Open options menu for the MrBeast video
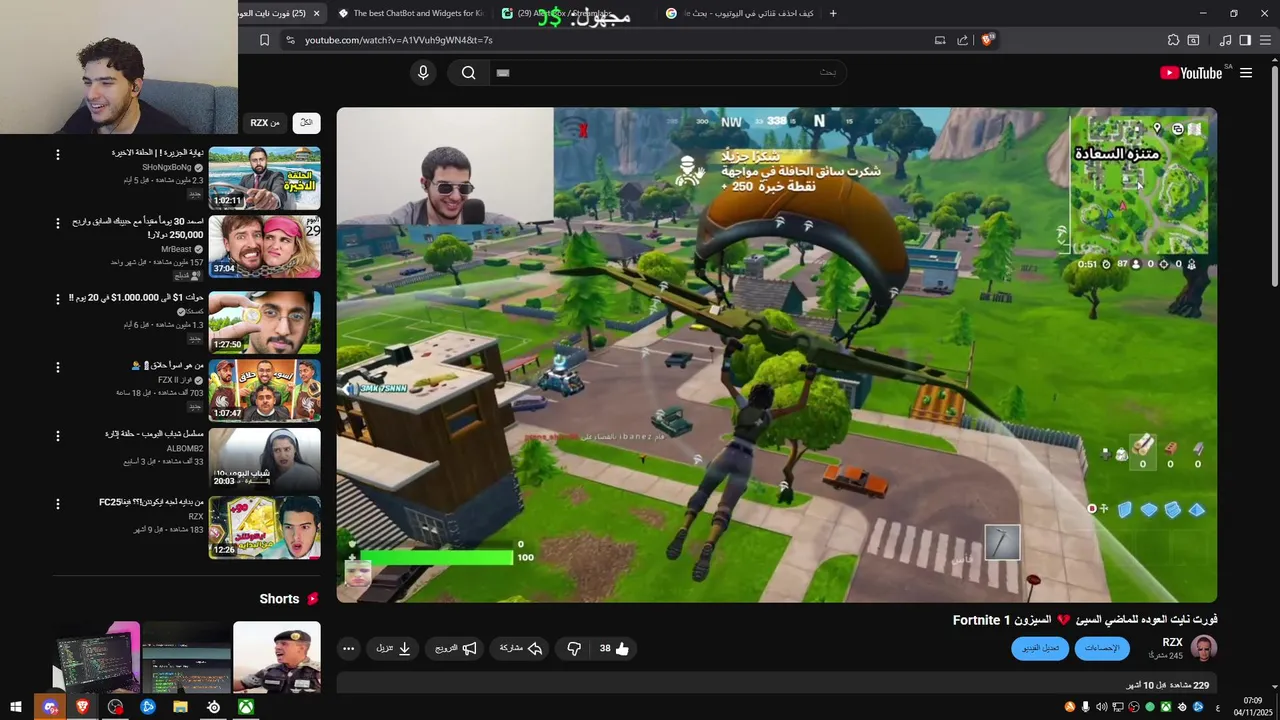Viewport: 1280px width, 720px height. [x=57, y=224]
